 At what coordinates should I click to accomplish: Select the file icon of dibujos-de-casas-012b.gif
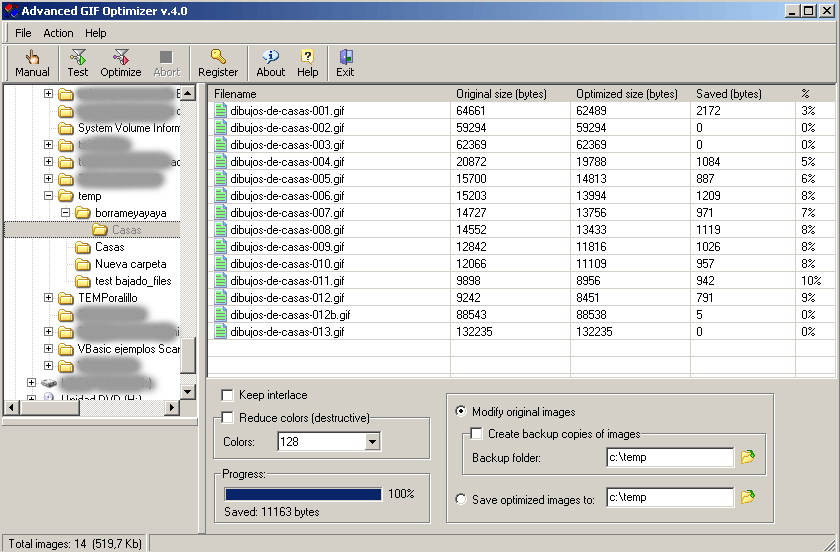coord(220,314)
